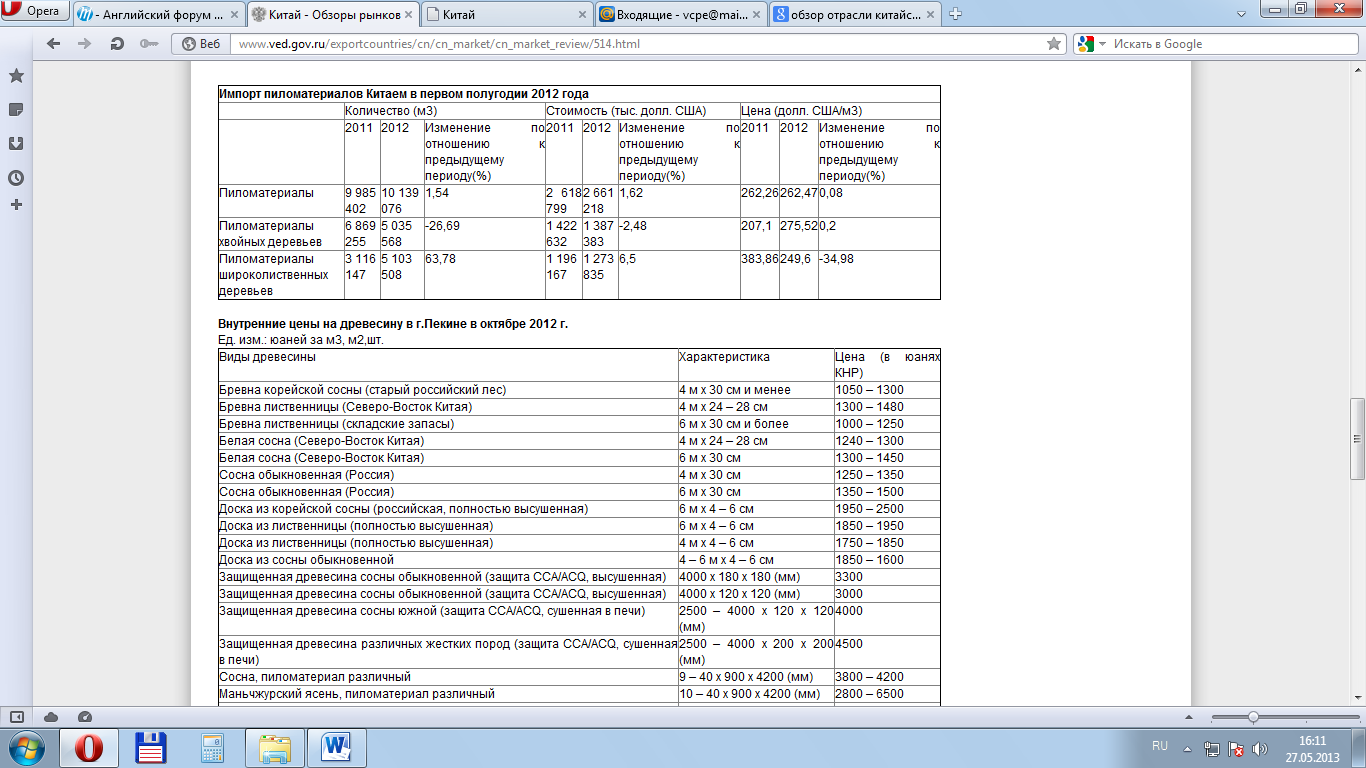This screenshot has height=768, width=1366.
Task: Bookmark page with address bar star
Action: point(1053,44)
